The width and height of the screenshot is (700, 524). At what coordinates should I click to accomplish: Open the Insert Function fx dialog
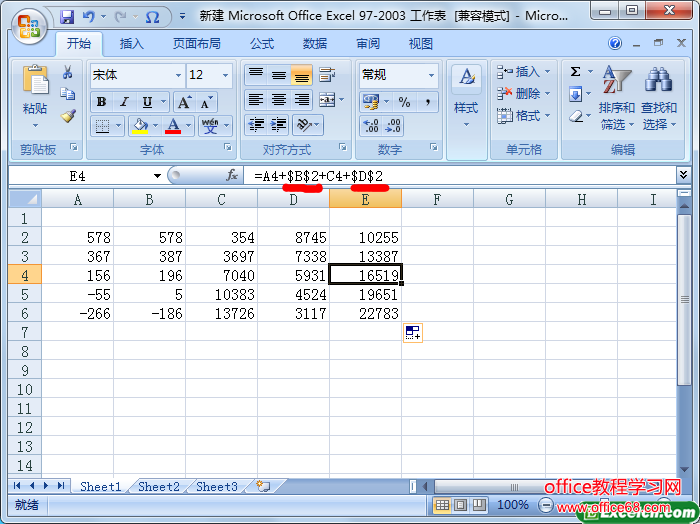232,175
